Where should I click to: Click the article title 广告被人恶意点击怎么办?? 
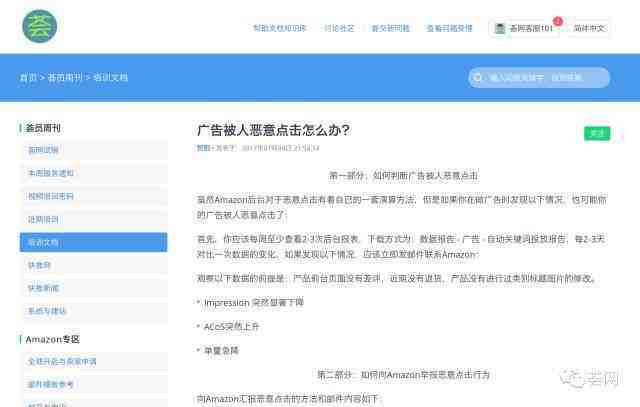(x=273, y=130)
